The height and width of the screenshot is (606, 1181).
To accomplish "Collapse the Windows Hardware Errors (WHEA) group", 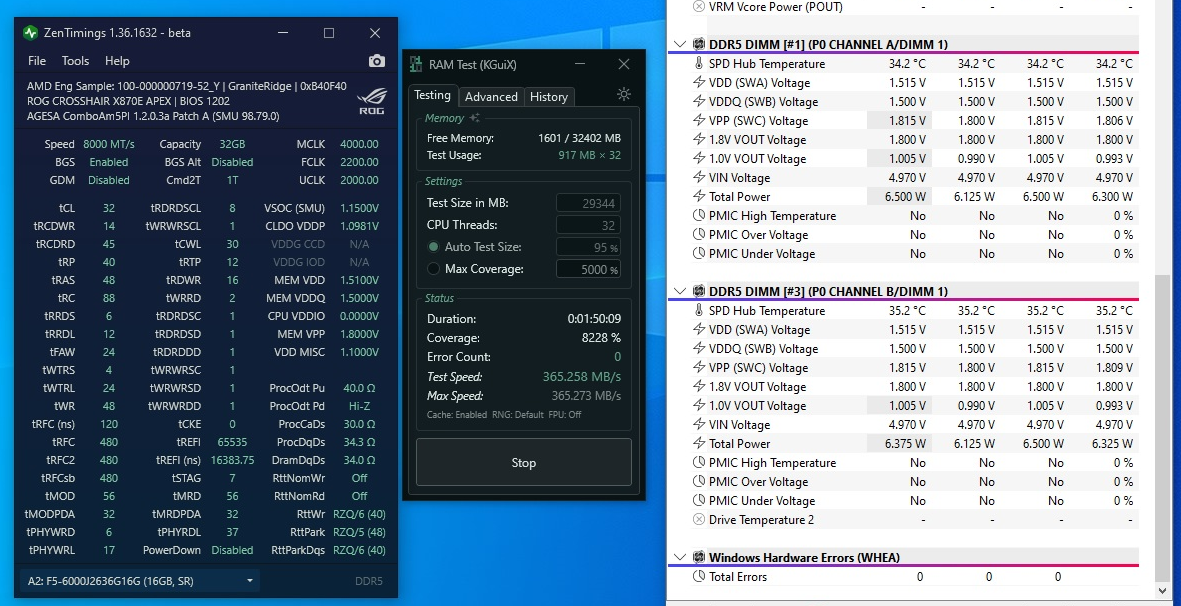I will [x=679, y=558].
